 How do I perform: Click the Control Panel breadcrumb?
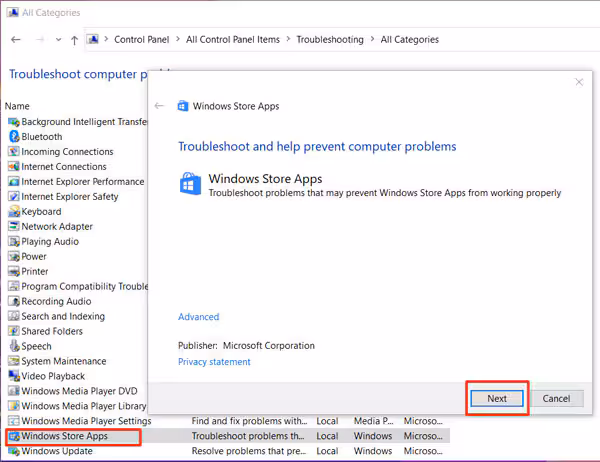[142, 39]
